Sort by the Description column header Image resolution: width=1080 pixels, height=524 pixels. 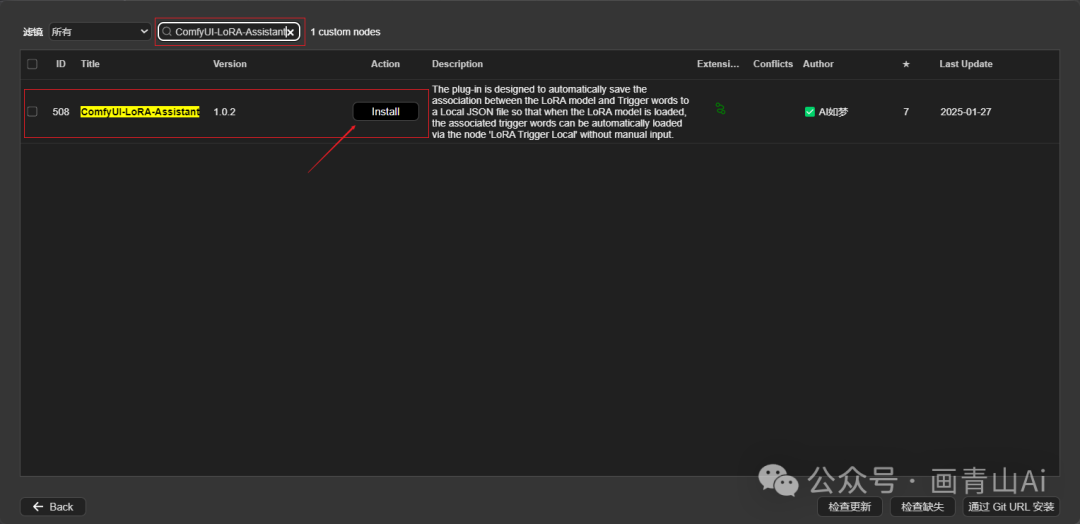click(x=457, y=64)
